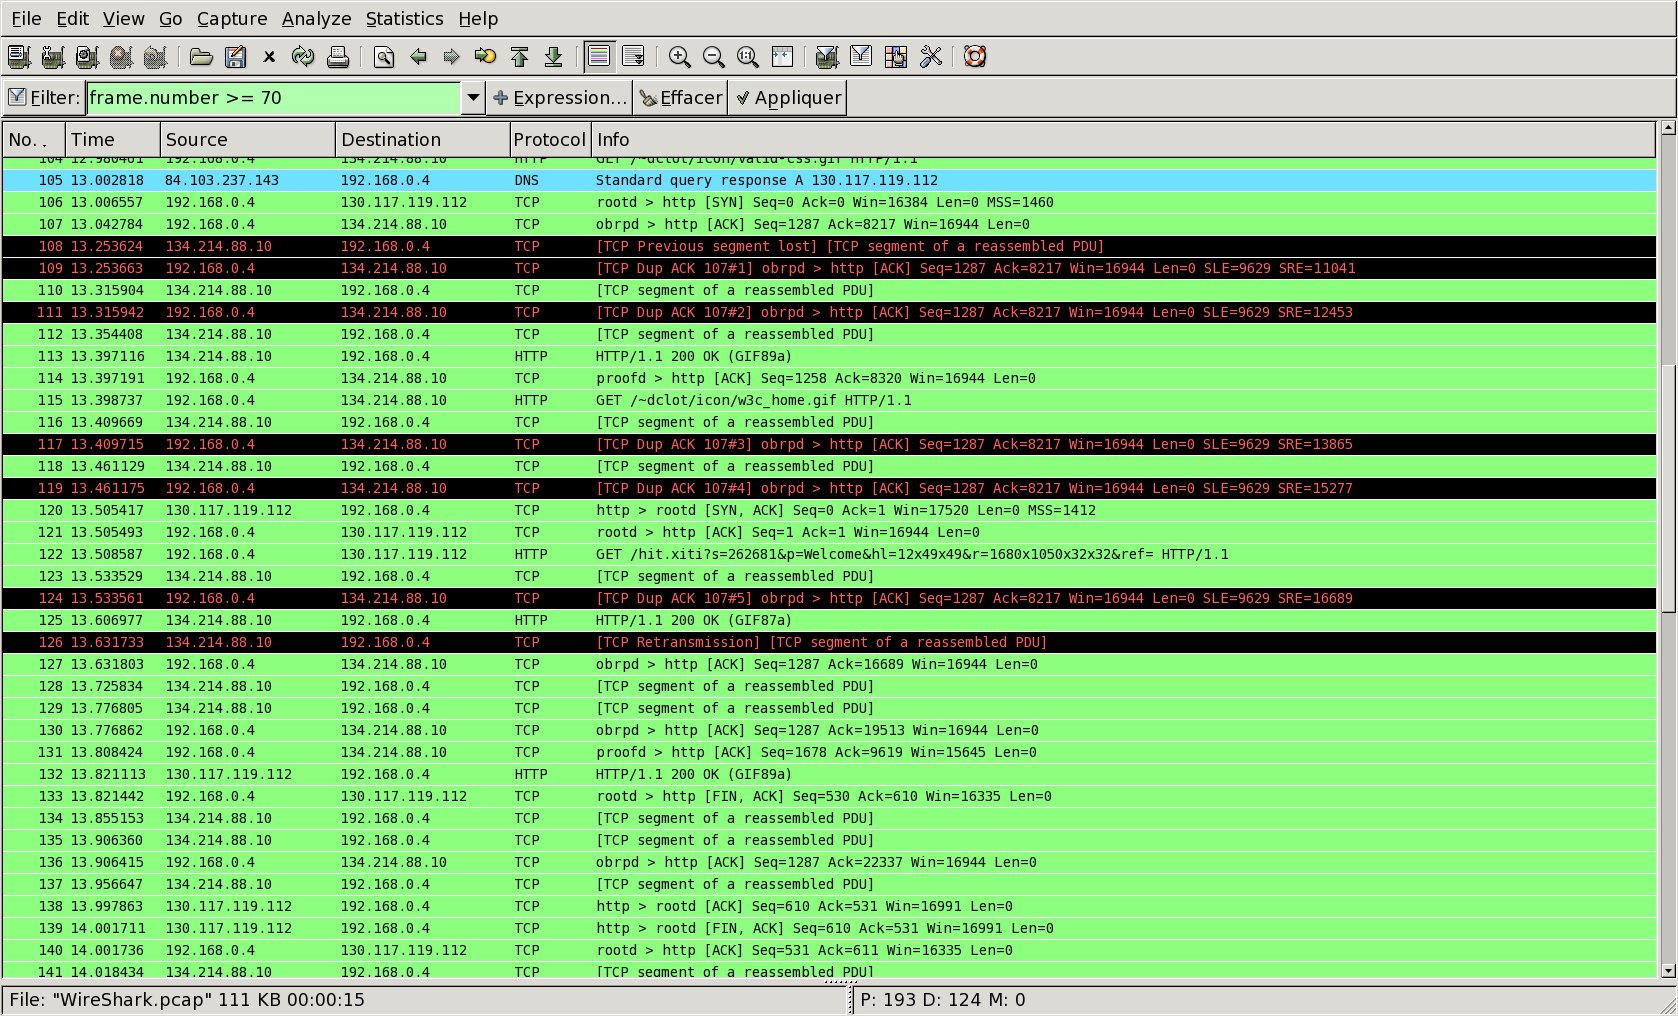Viewport: 1678px width, 1016px height.
Task: Sort by the No. column header
Action: coord(34,140)
